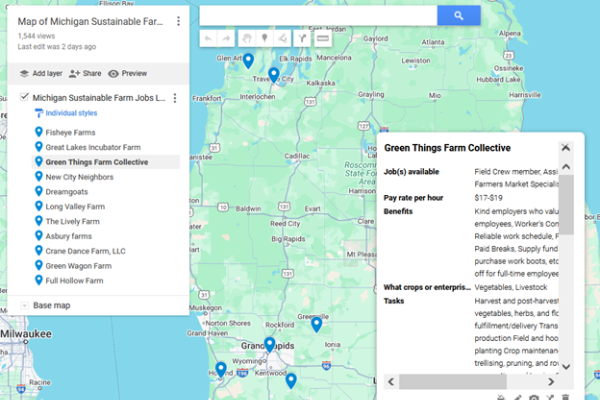
Task: Click the info card horizontal scrollbar
Action: [450, 381]
